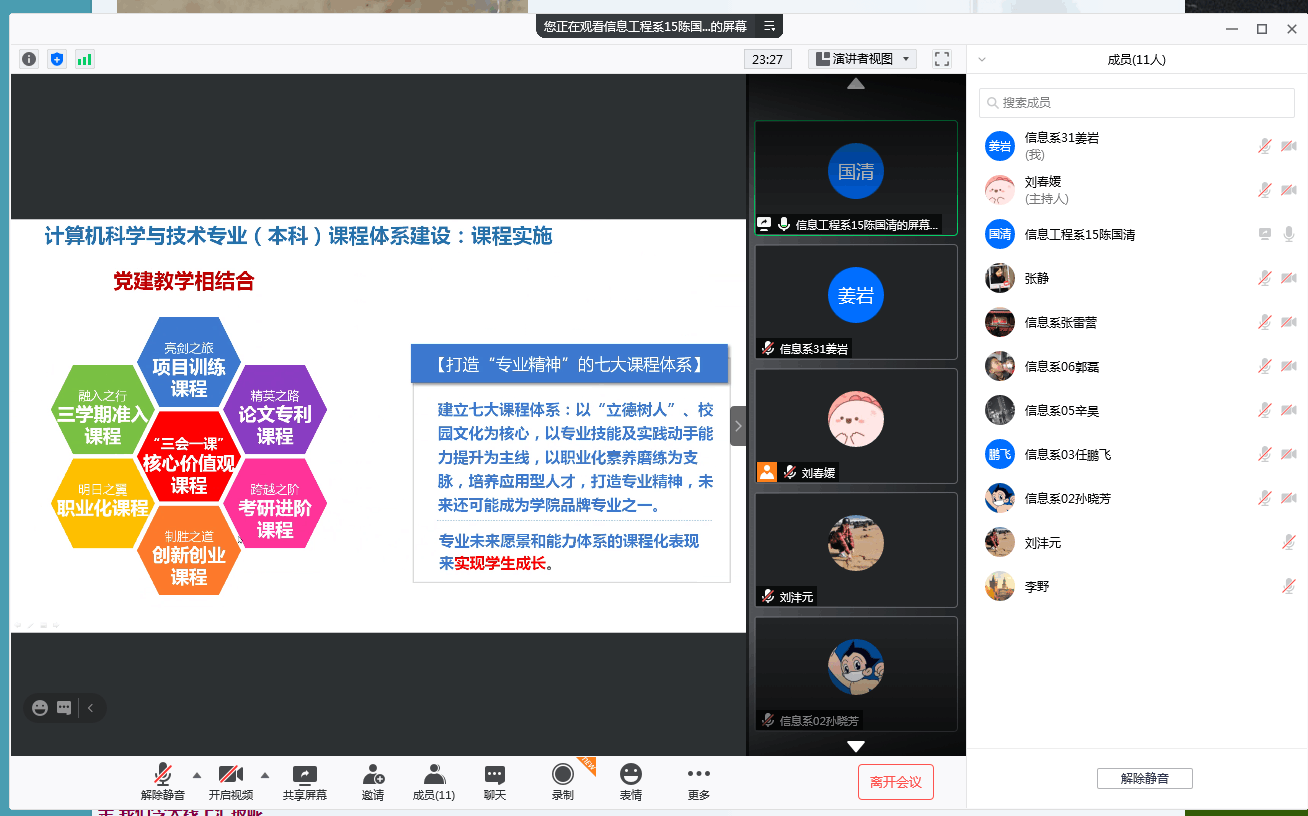
Task: Toggle the Members (成员) panel in the toolbar
Action: pyautogui.click(x=434, y=782)
